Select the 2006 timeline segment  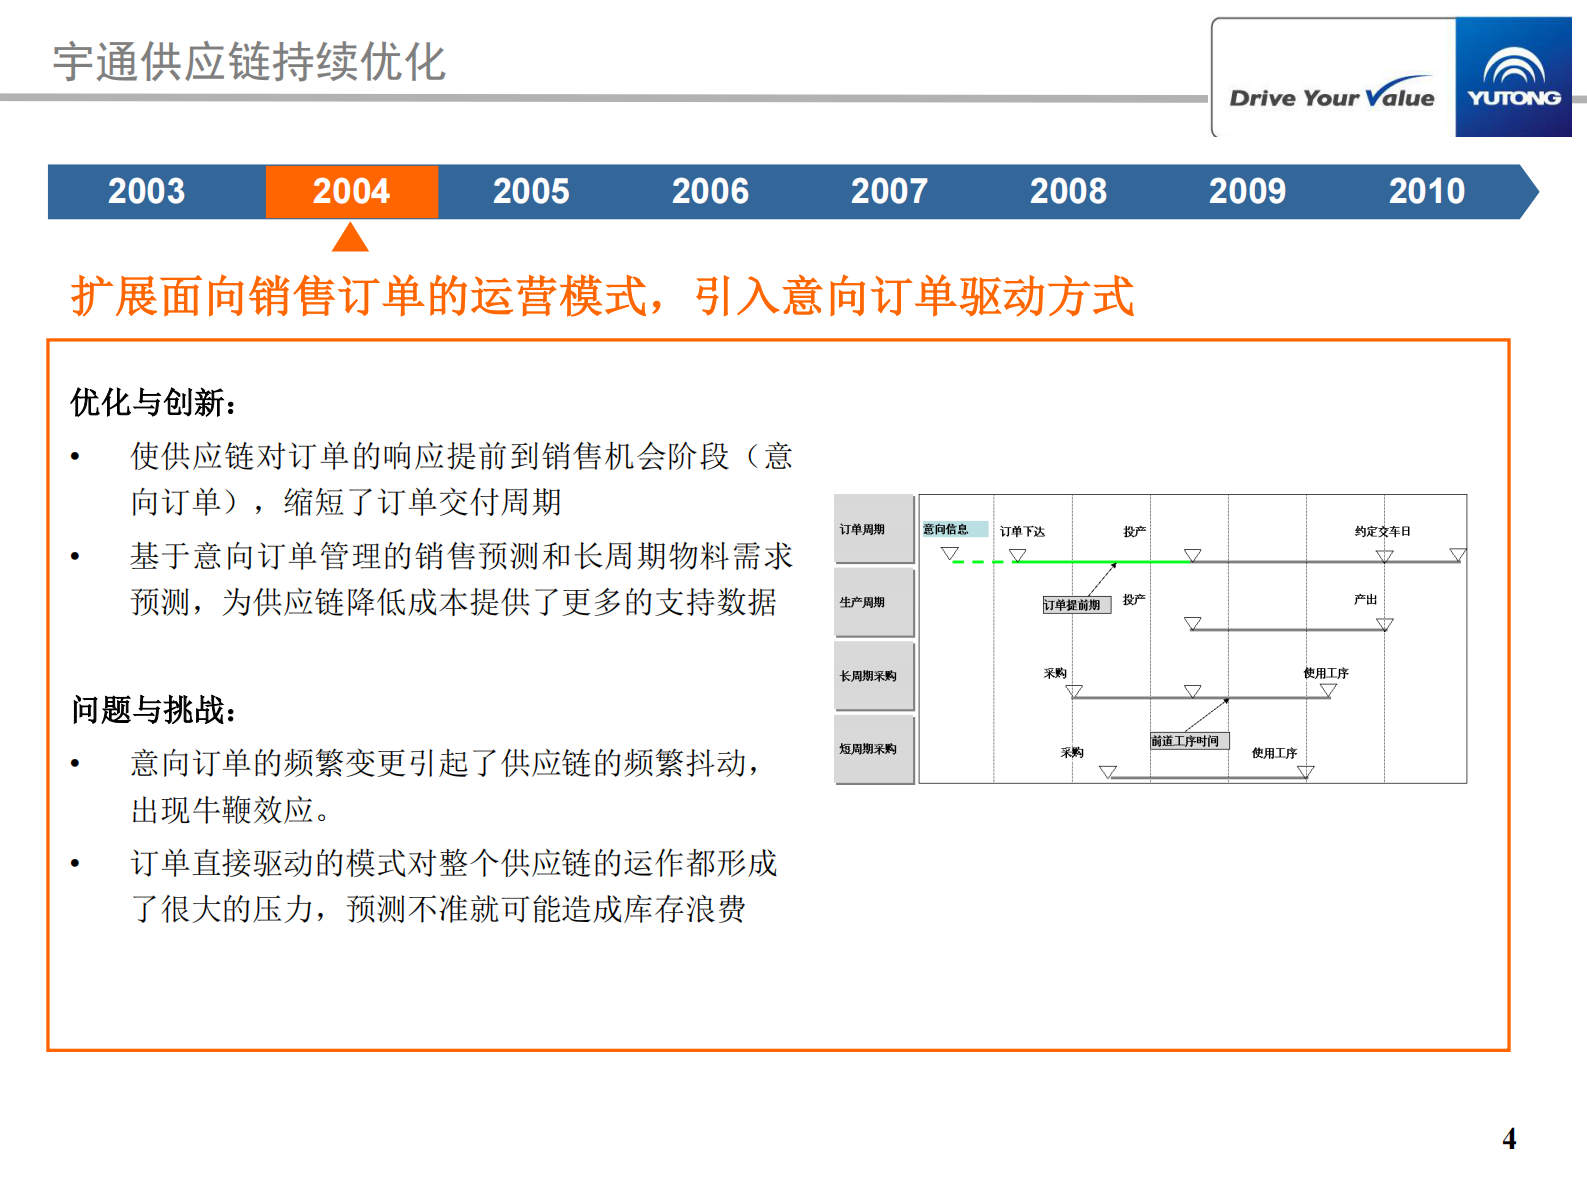pyautogui.click(x=710, y=191)
